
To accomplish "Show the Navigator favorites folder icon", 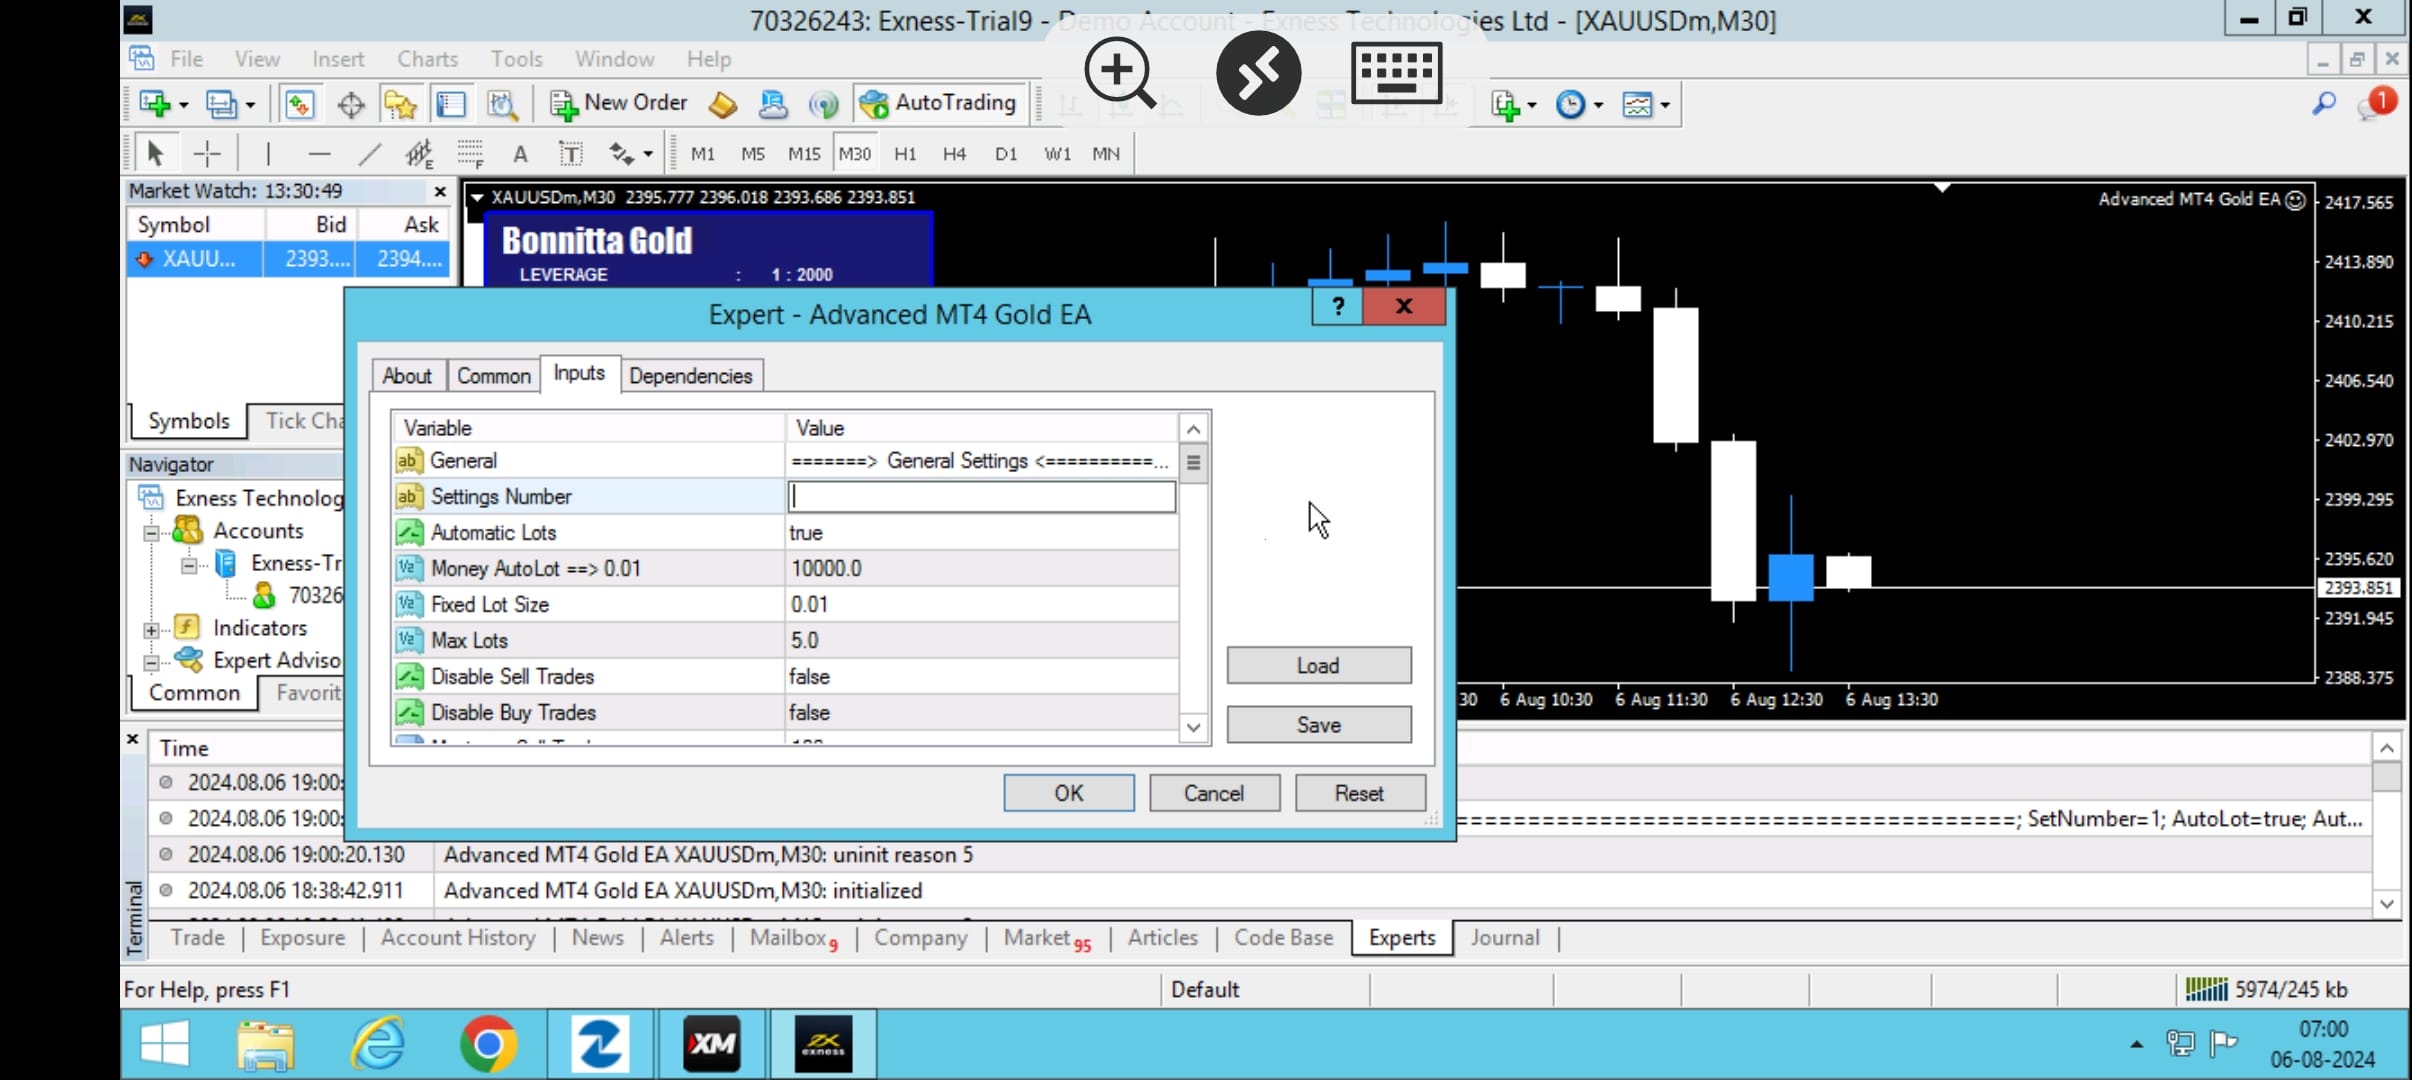I will point(400,104).
